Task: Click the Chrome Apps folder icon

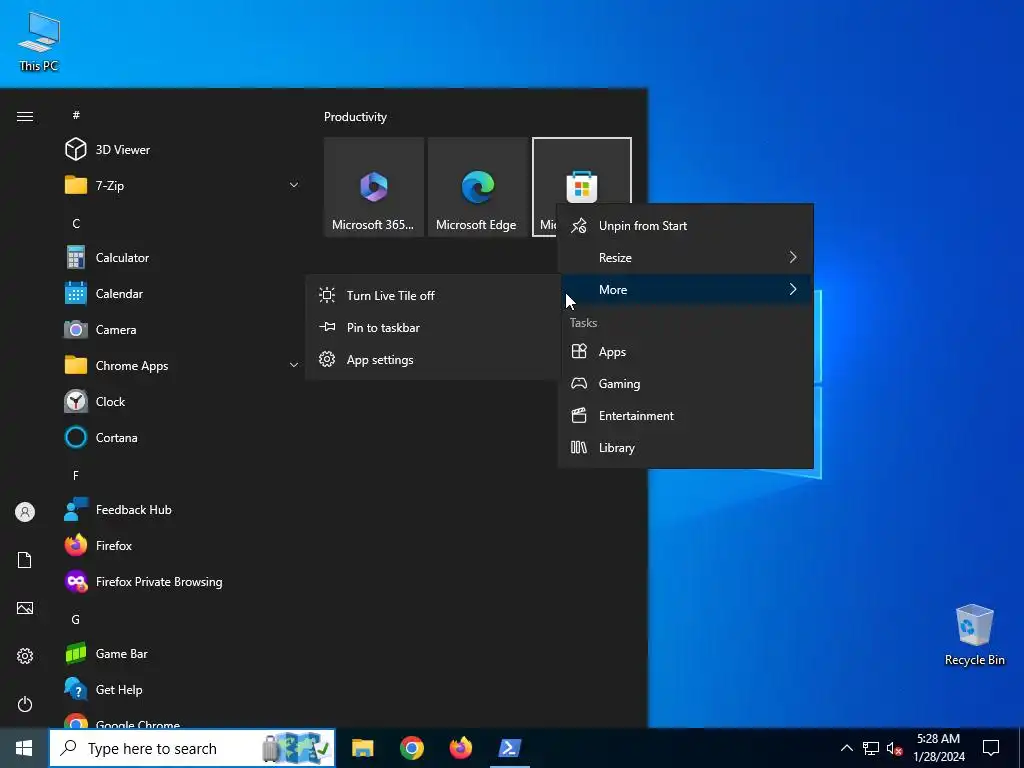Action: pos(76,365)
